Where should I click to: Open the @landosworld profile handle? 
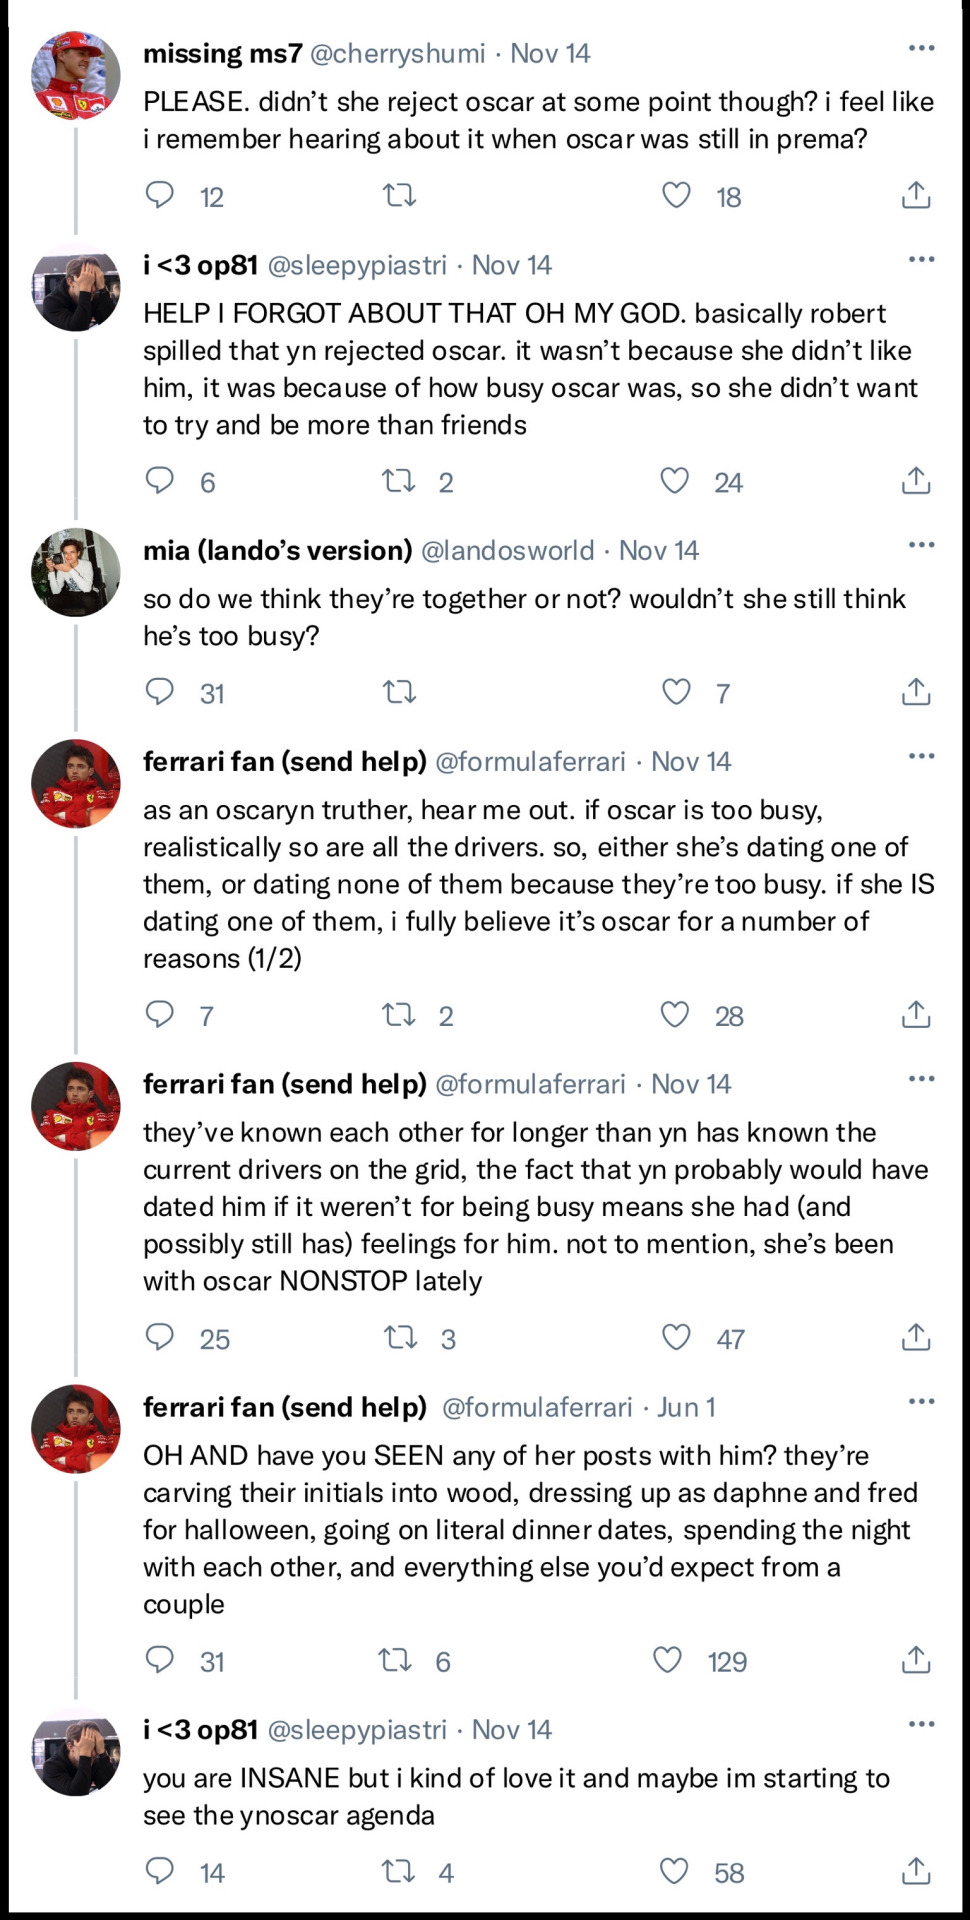(507, 550)
